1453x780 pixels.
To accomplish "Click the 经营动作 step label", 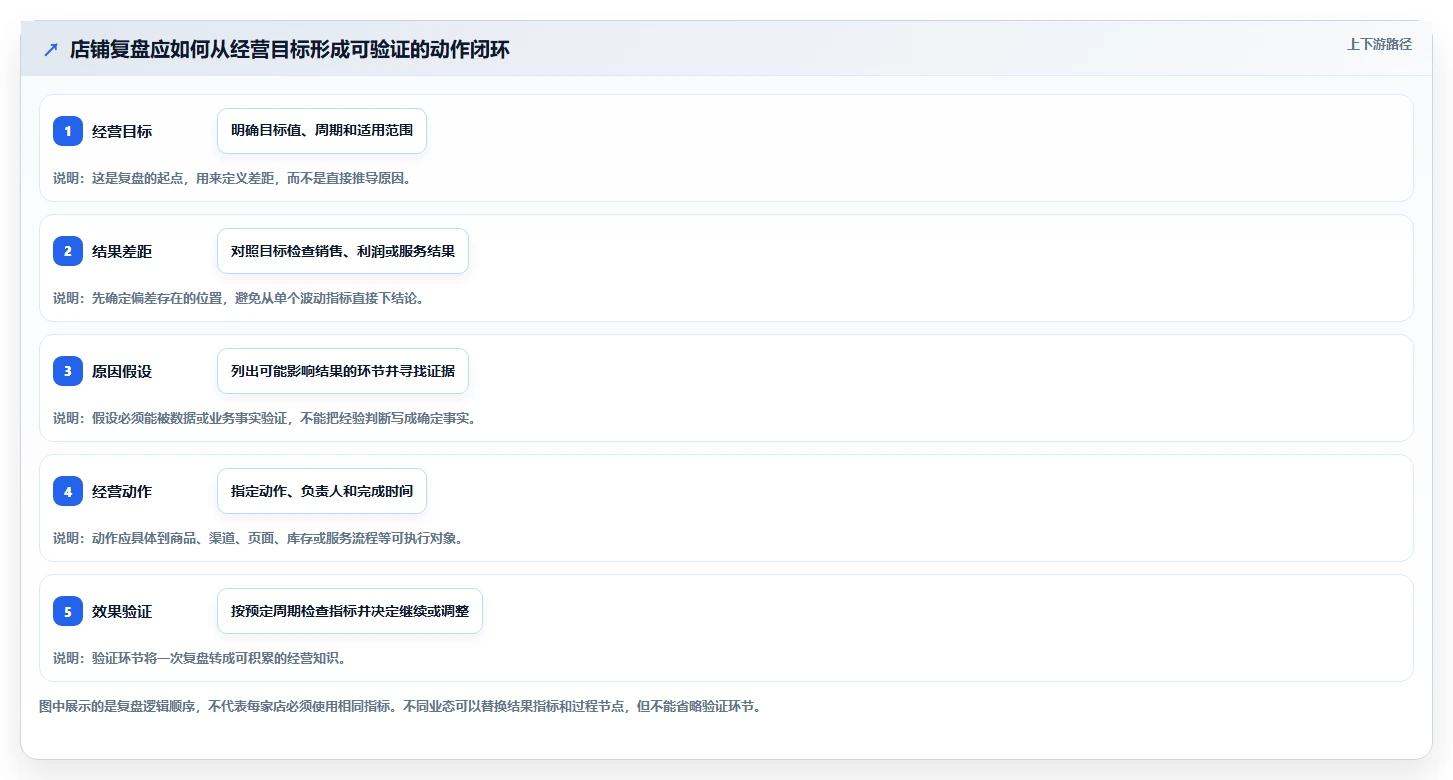I will 122,492.
